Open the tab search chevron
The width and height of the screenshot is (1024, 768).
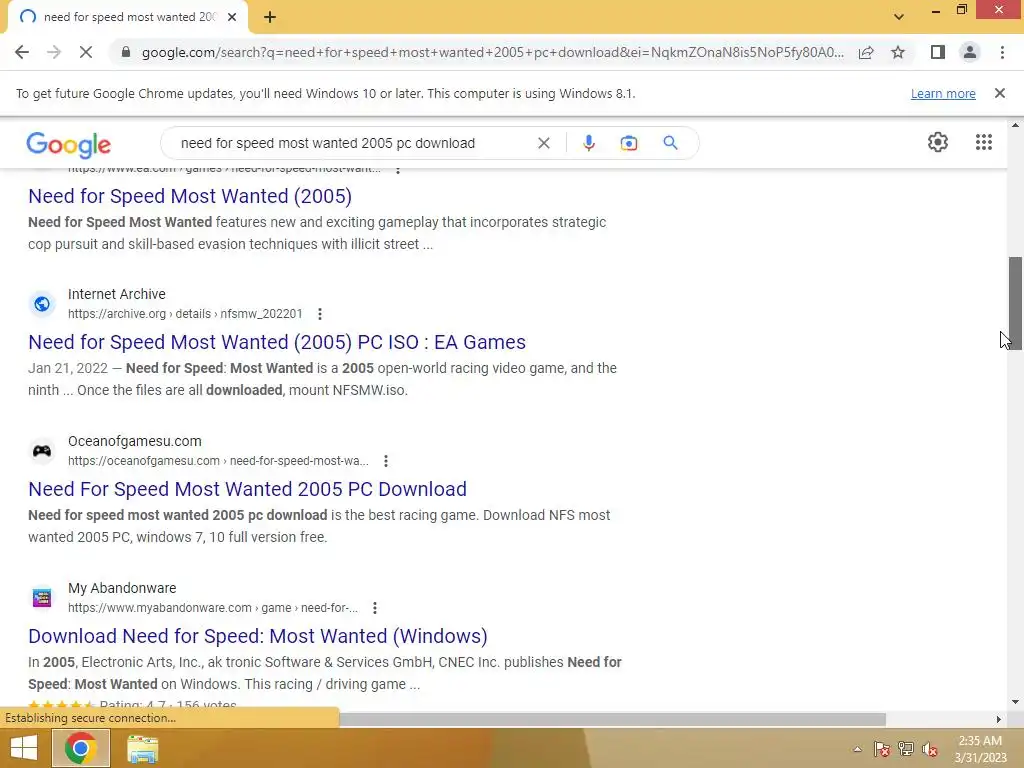pos(899,17)
